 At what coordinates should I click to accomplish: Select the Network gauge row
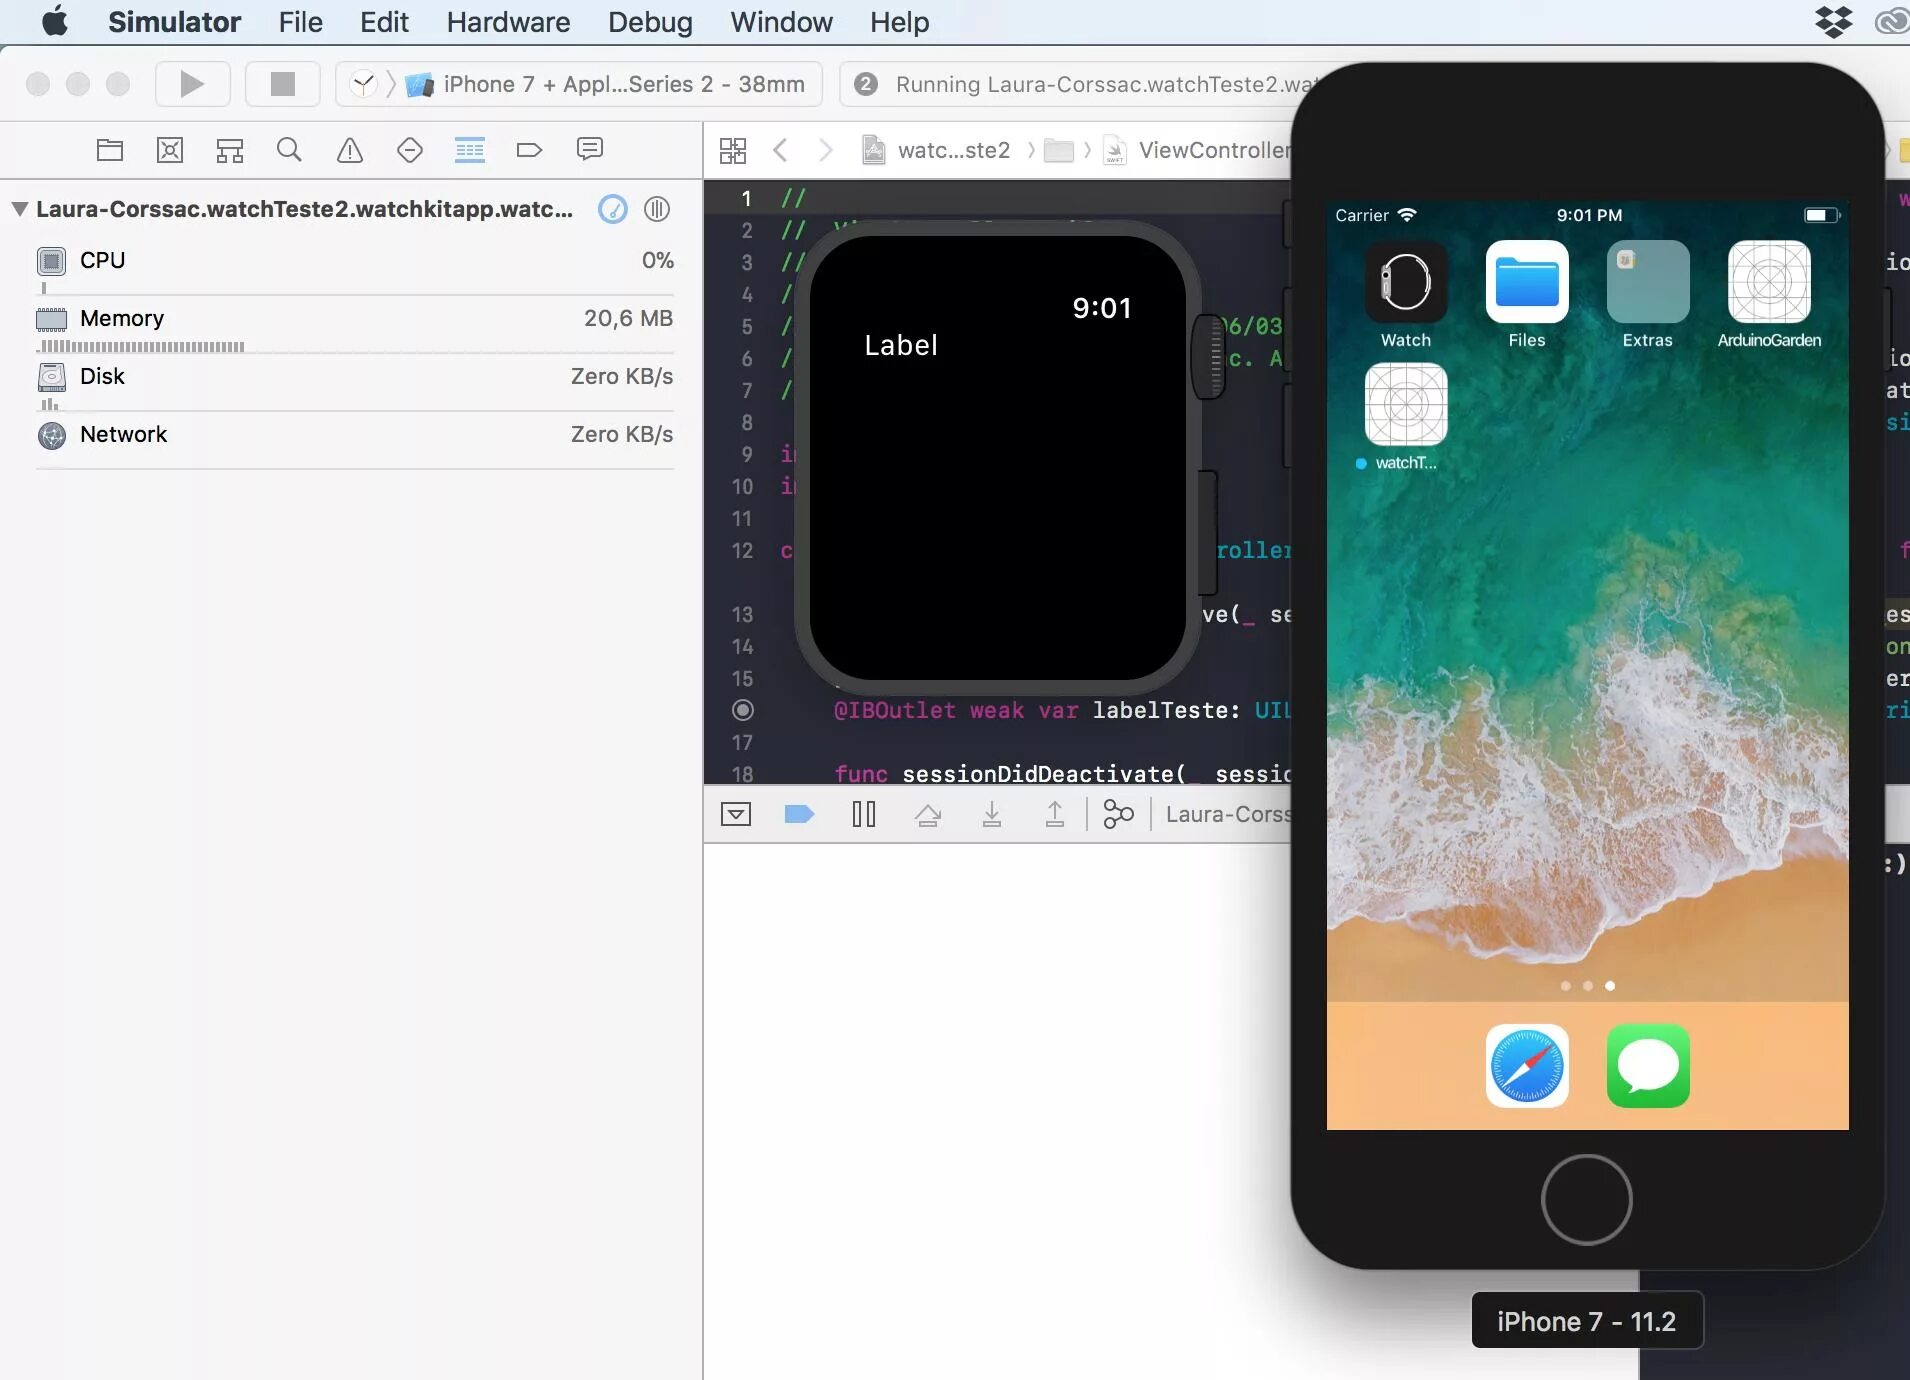355,441
